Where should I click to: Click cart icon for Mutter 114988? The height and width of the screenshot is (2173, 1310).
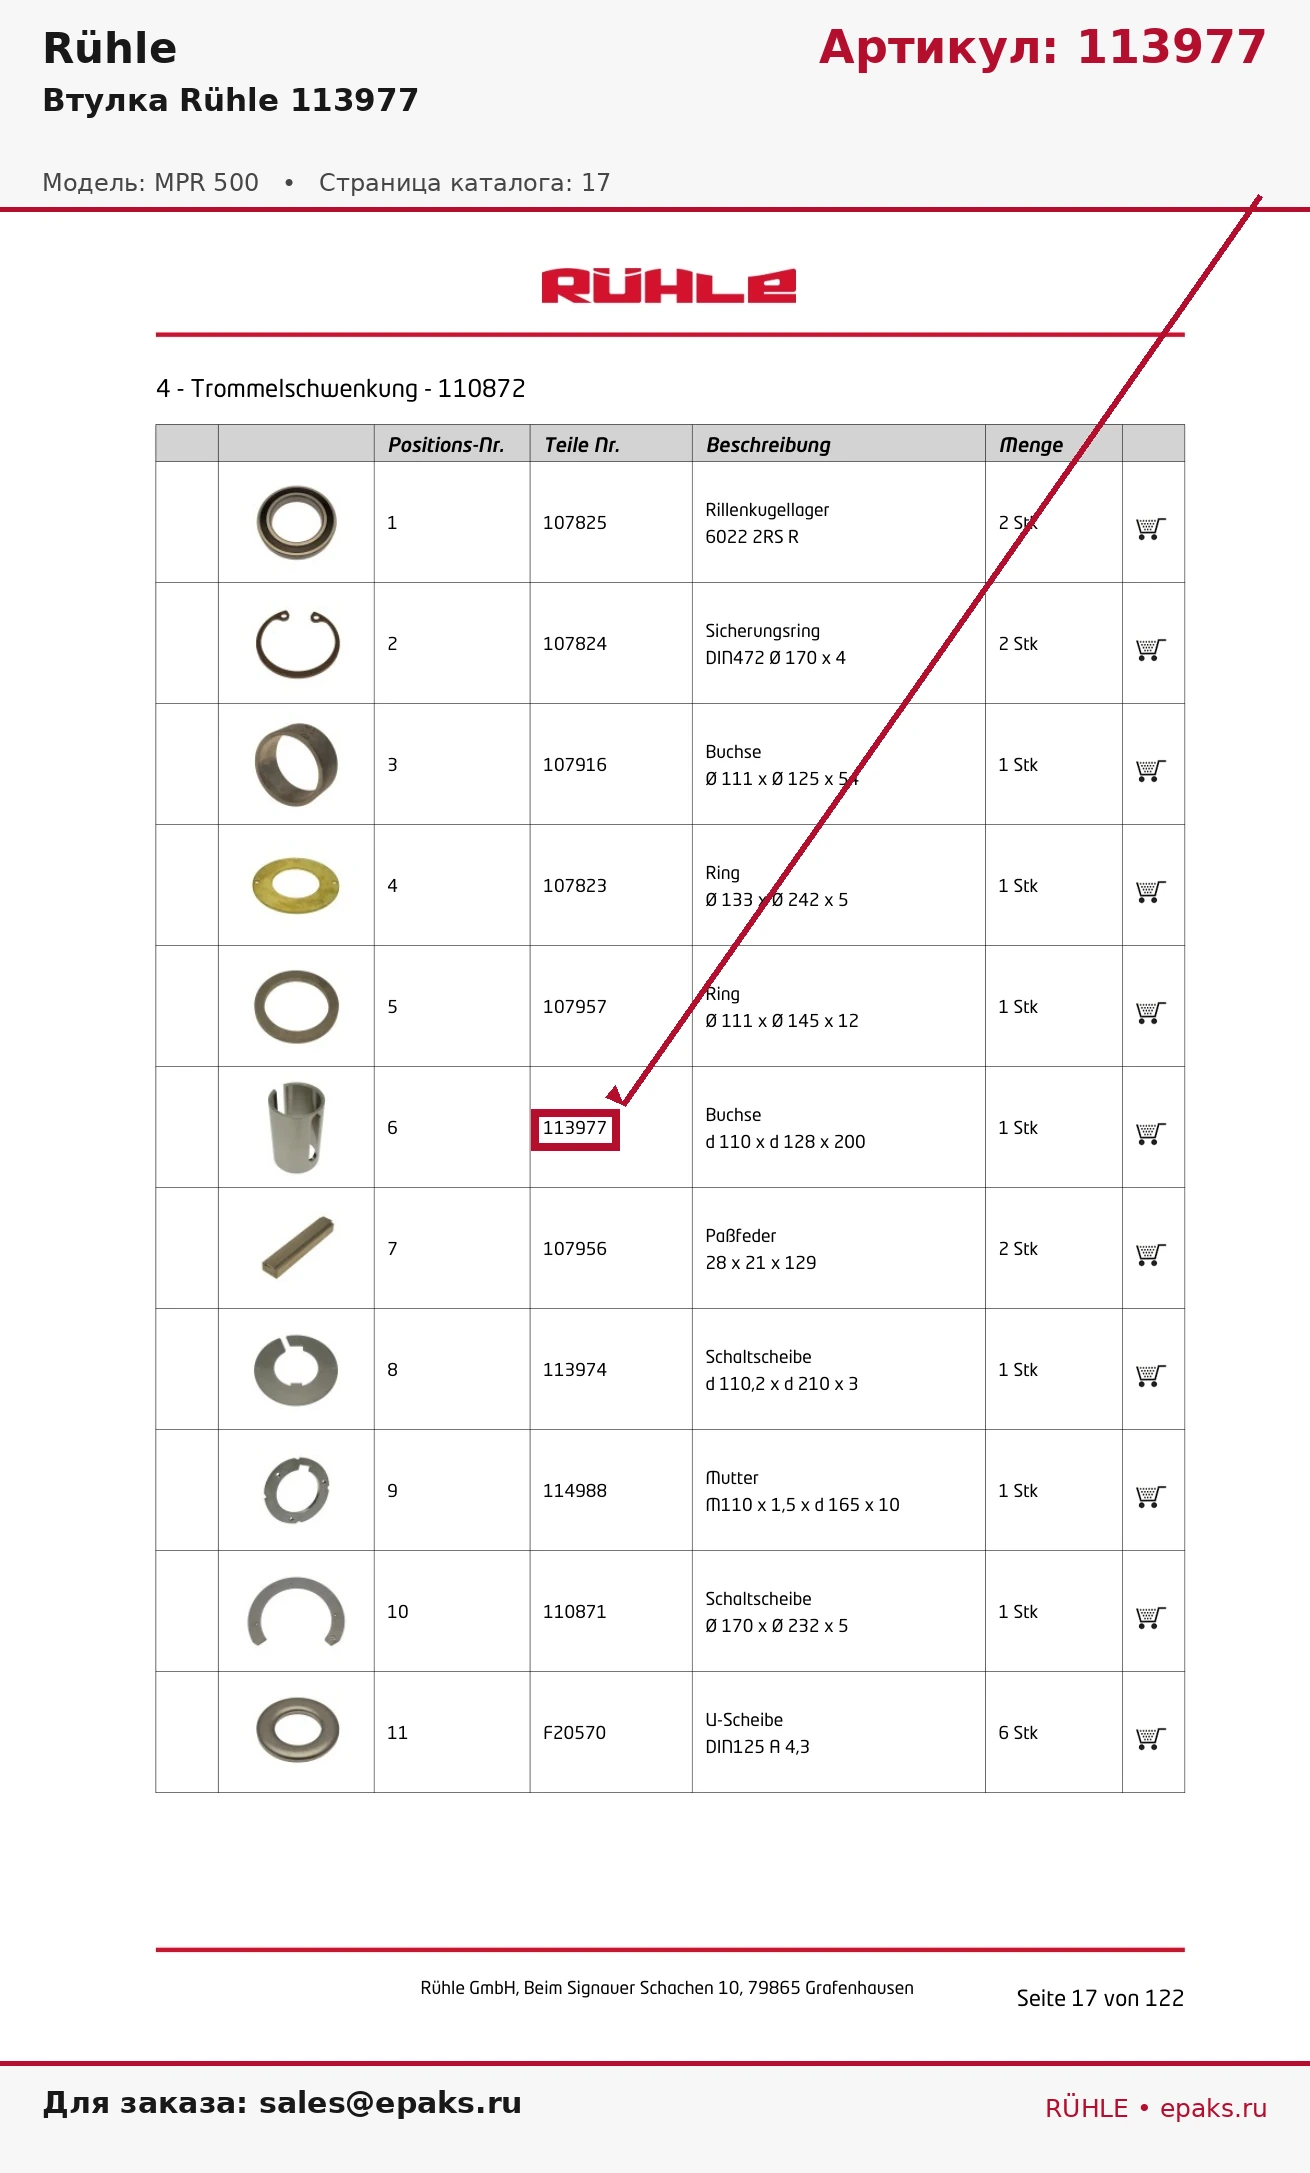[1151, 1497]
